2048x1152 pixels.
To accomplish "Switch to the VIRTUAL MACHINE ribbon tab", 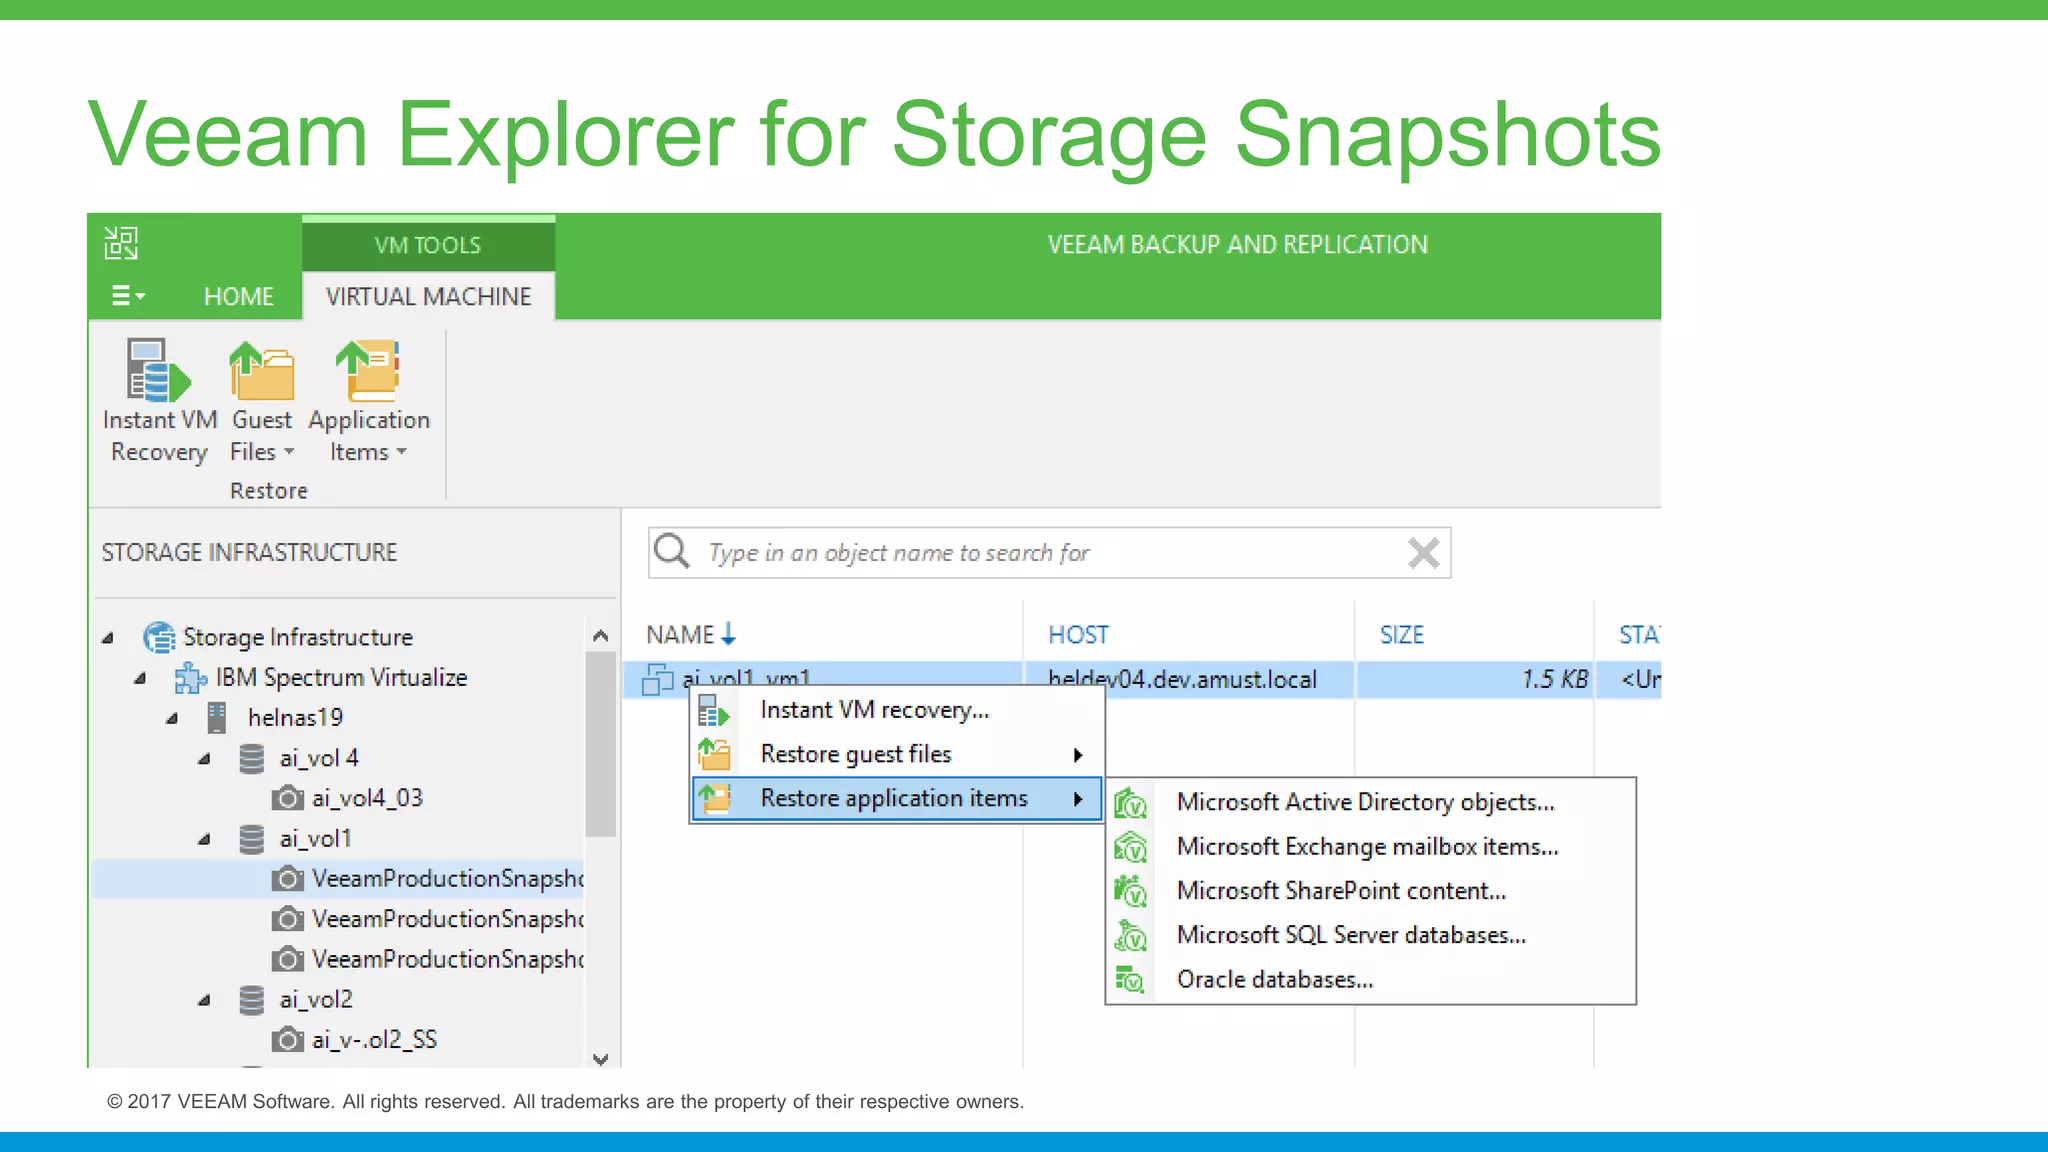I will pyautogui.click(x=428, y=297).
